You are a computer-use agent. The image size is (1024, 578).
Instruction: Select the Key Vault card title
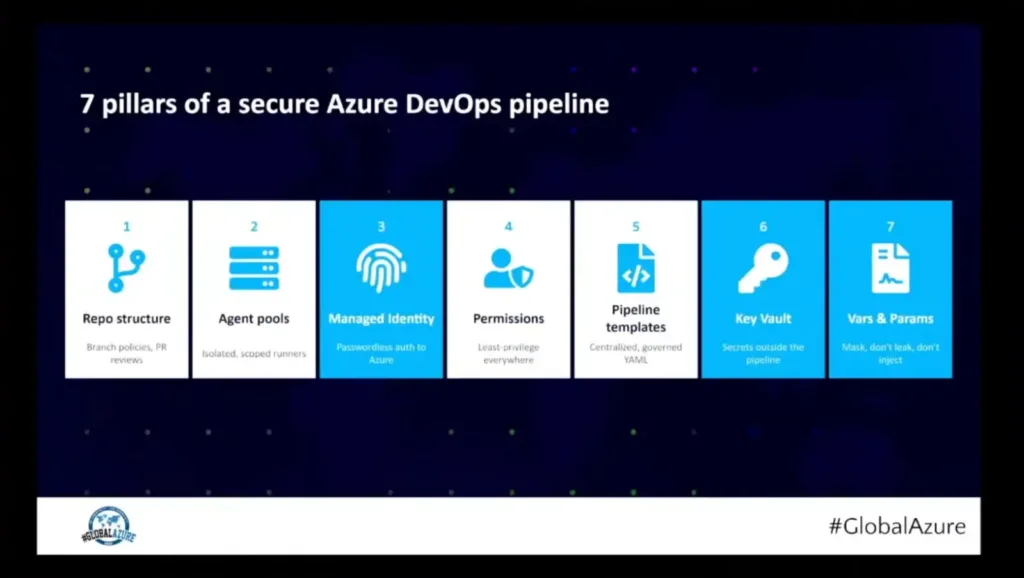click(763, 319)
